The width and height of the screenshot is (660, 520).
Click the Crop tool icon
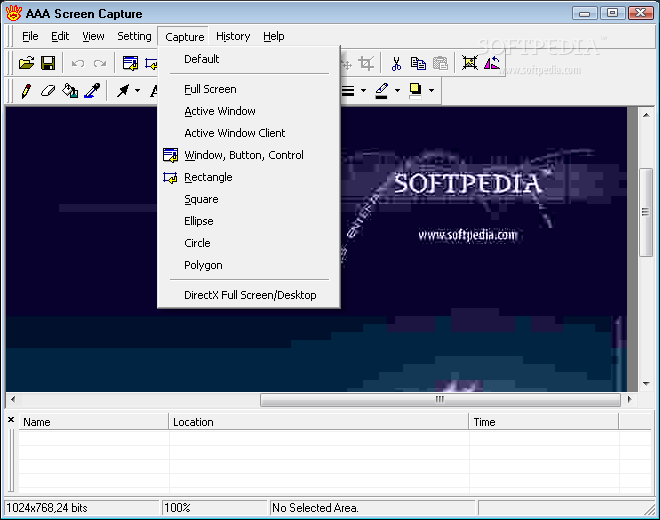point(366,64)
